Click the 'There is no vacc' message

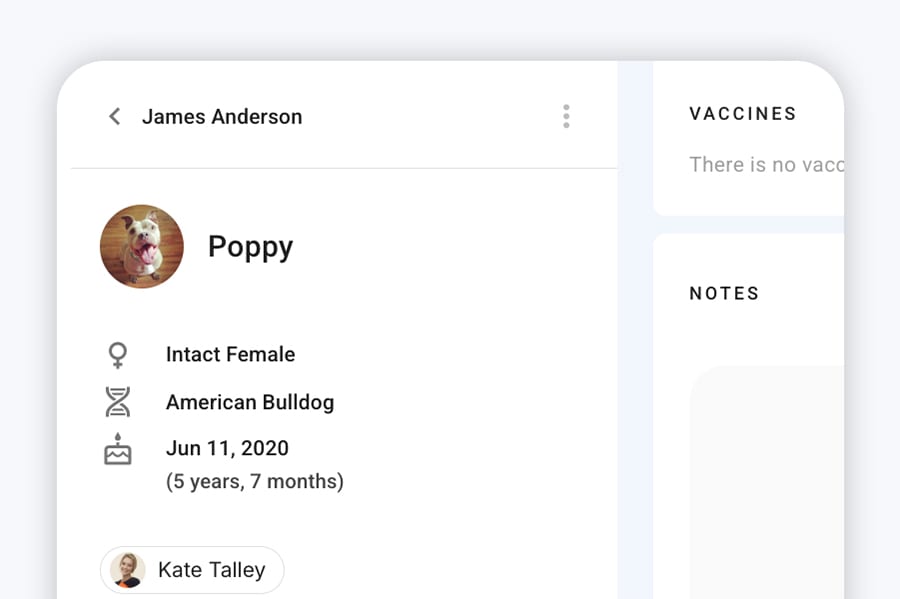click(766, 165)
